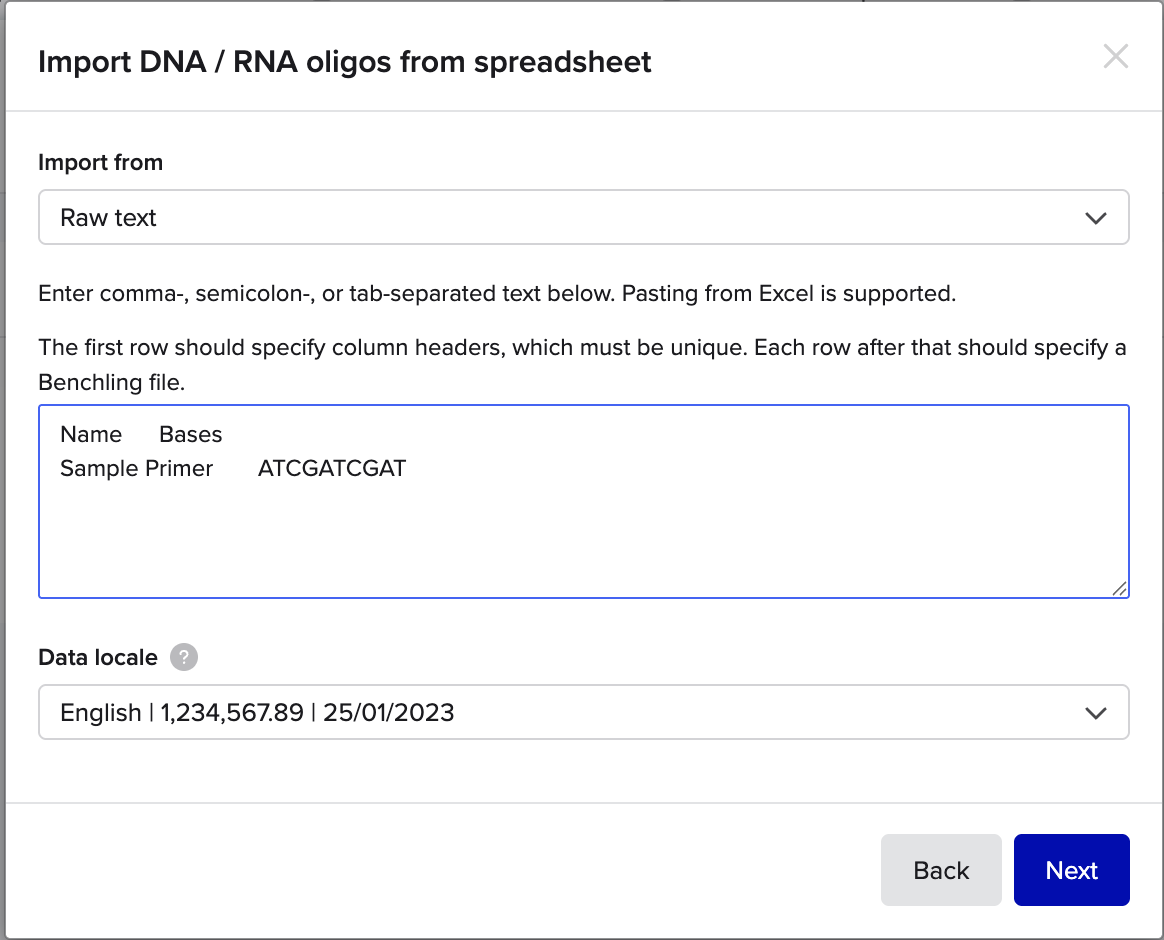Place cursor on "Name" header in text area
1164x940 pixels.
click(91, 434)
